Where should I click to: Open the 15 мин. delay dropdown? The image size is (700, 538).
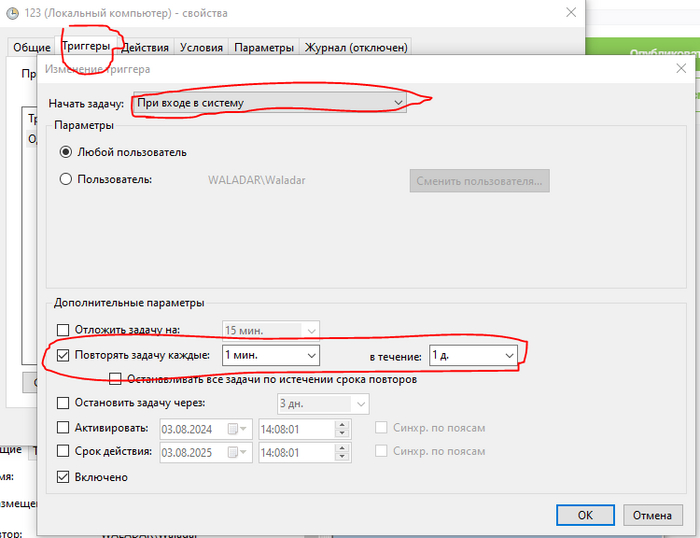pyautogui.click(x=271, y=331)
